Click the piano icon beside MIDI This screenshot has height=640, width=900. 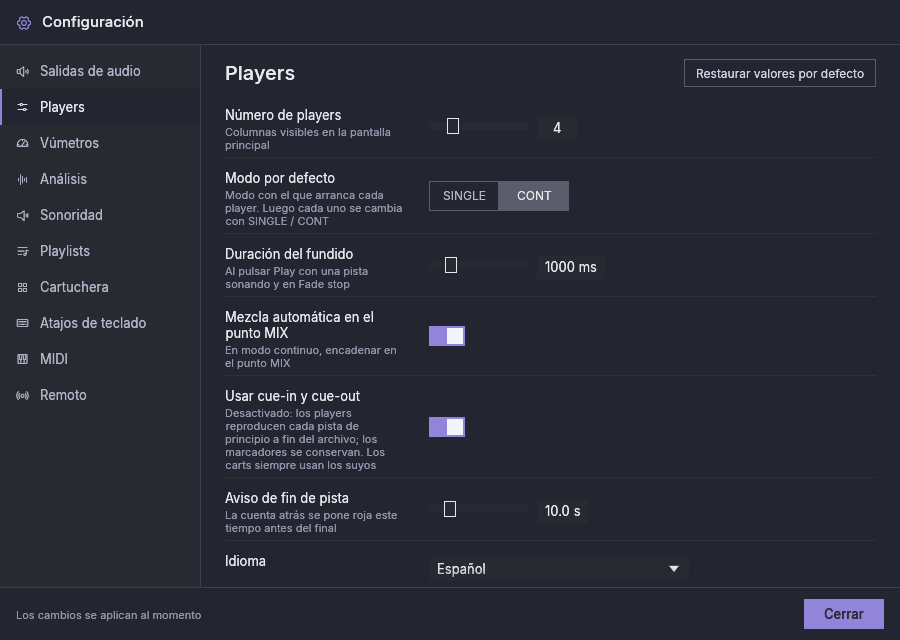tap(22, 359)
